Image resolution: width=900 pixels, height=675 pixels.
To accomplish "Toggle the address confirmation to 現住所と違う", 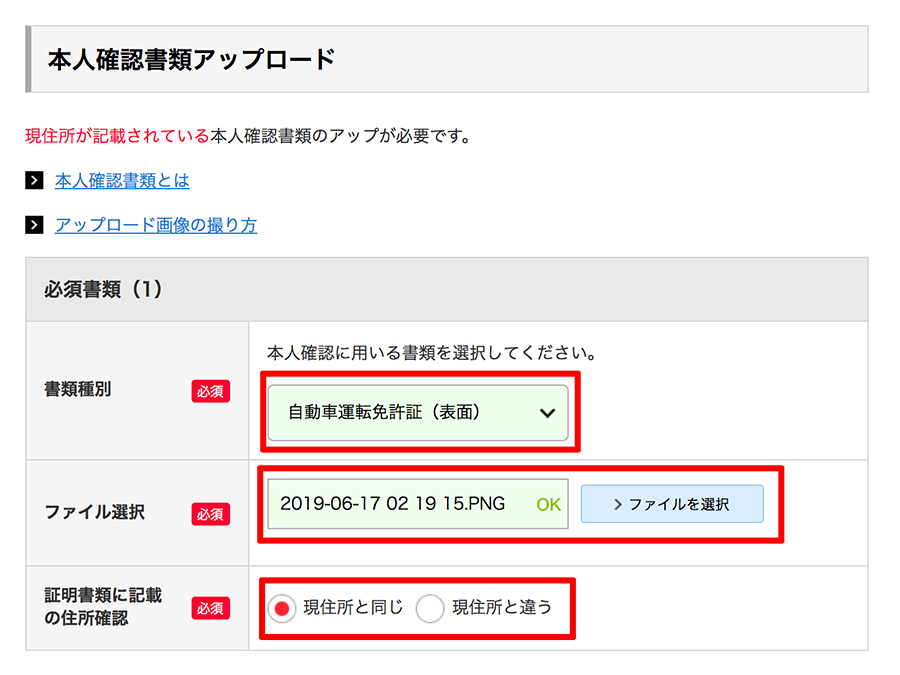I will point(430,608).
